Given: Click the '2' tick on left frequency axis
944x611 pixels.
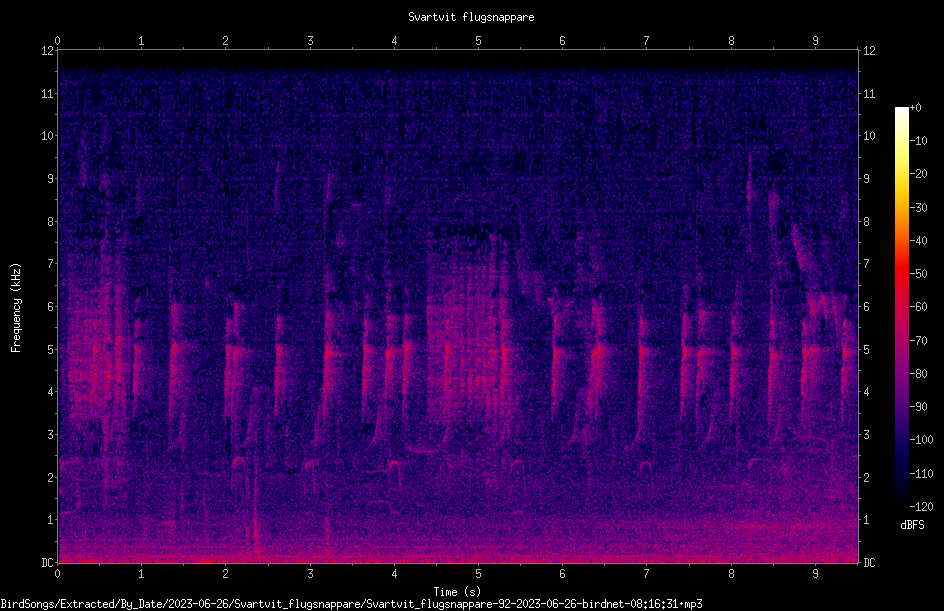Looking at the screenshot, I should point(51,477).
